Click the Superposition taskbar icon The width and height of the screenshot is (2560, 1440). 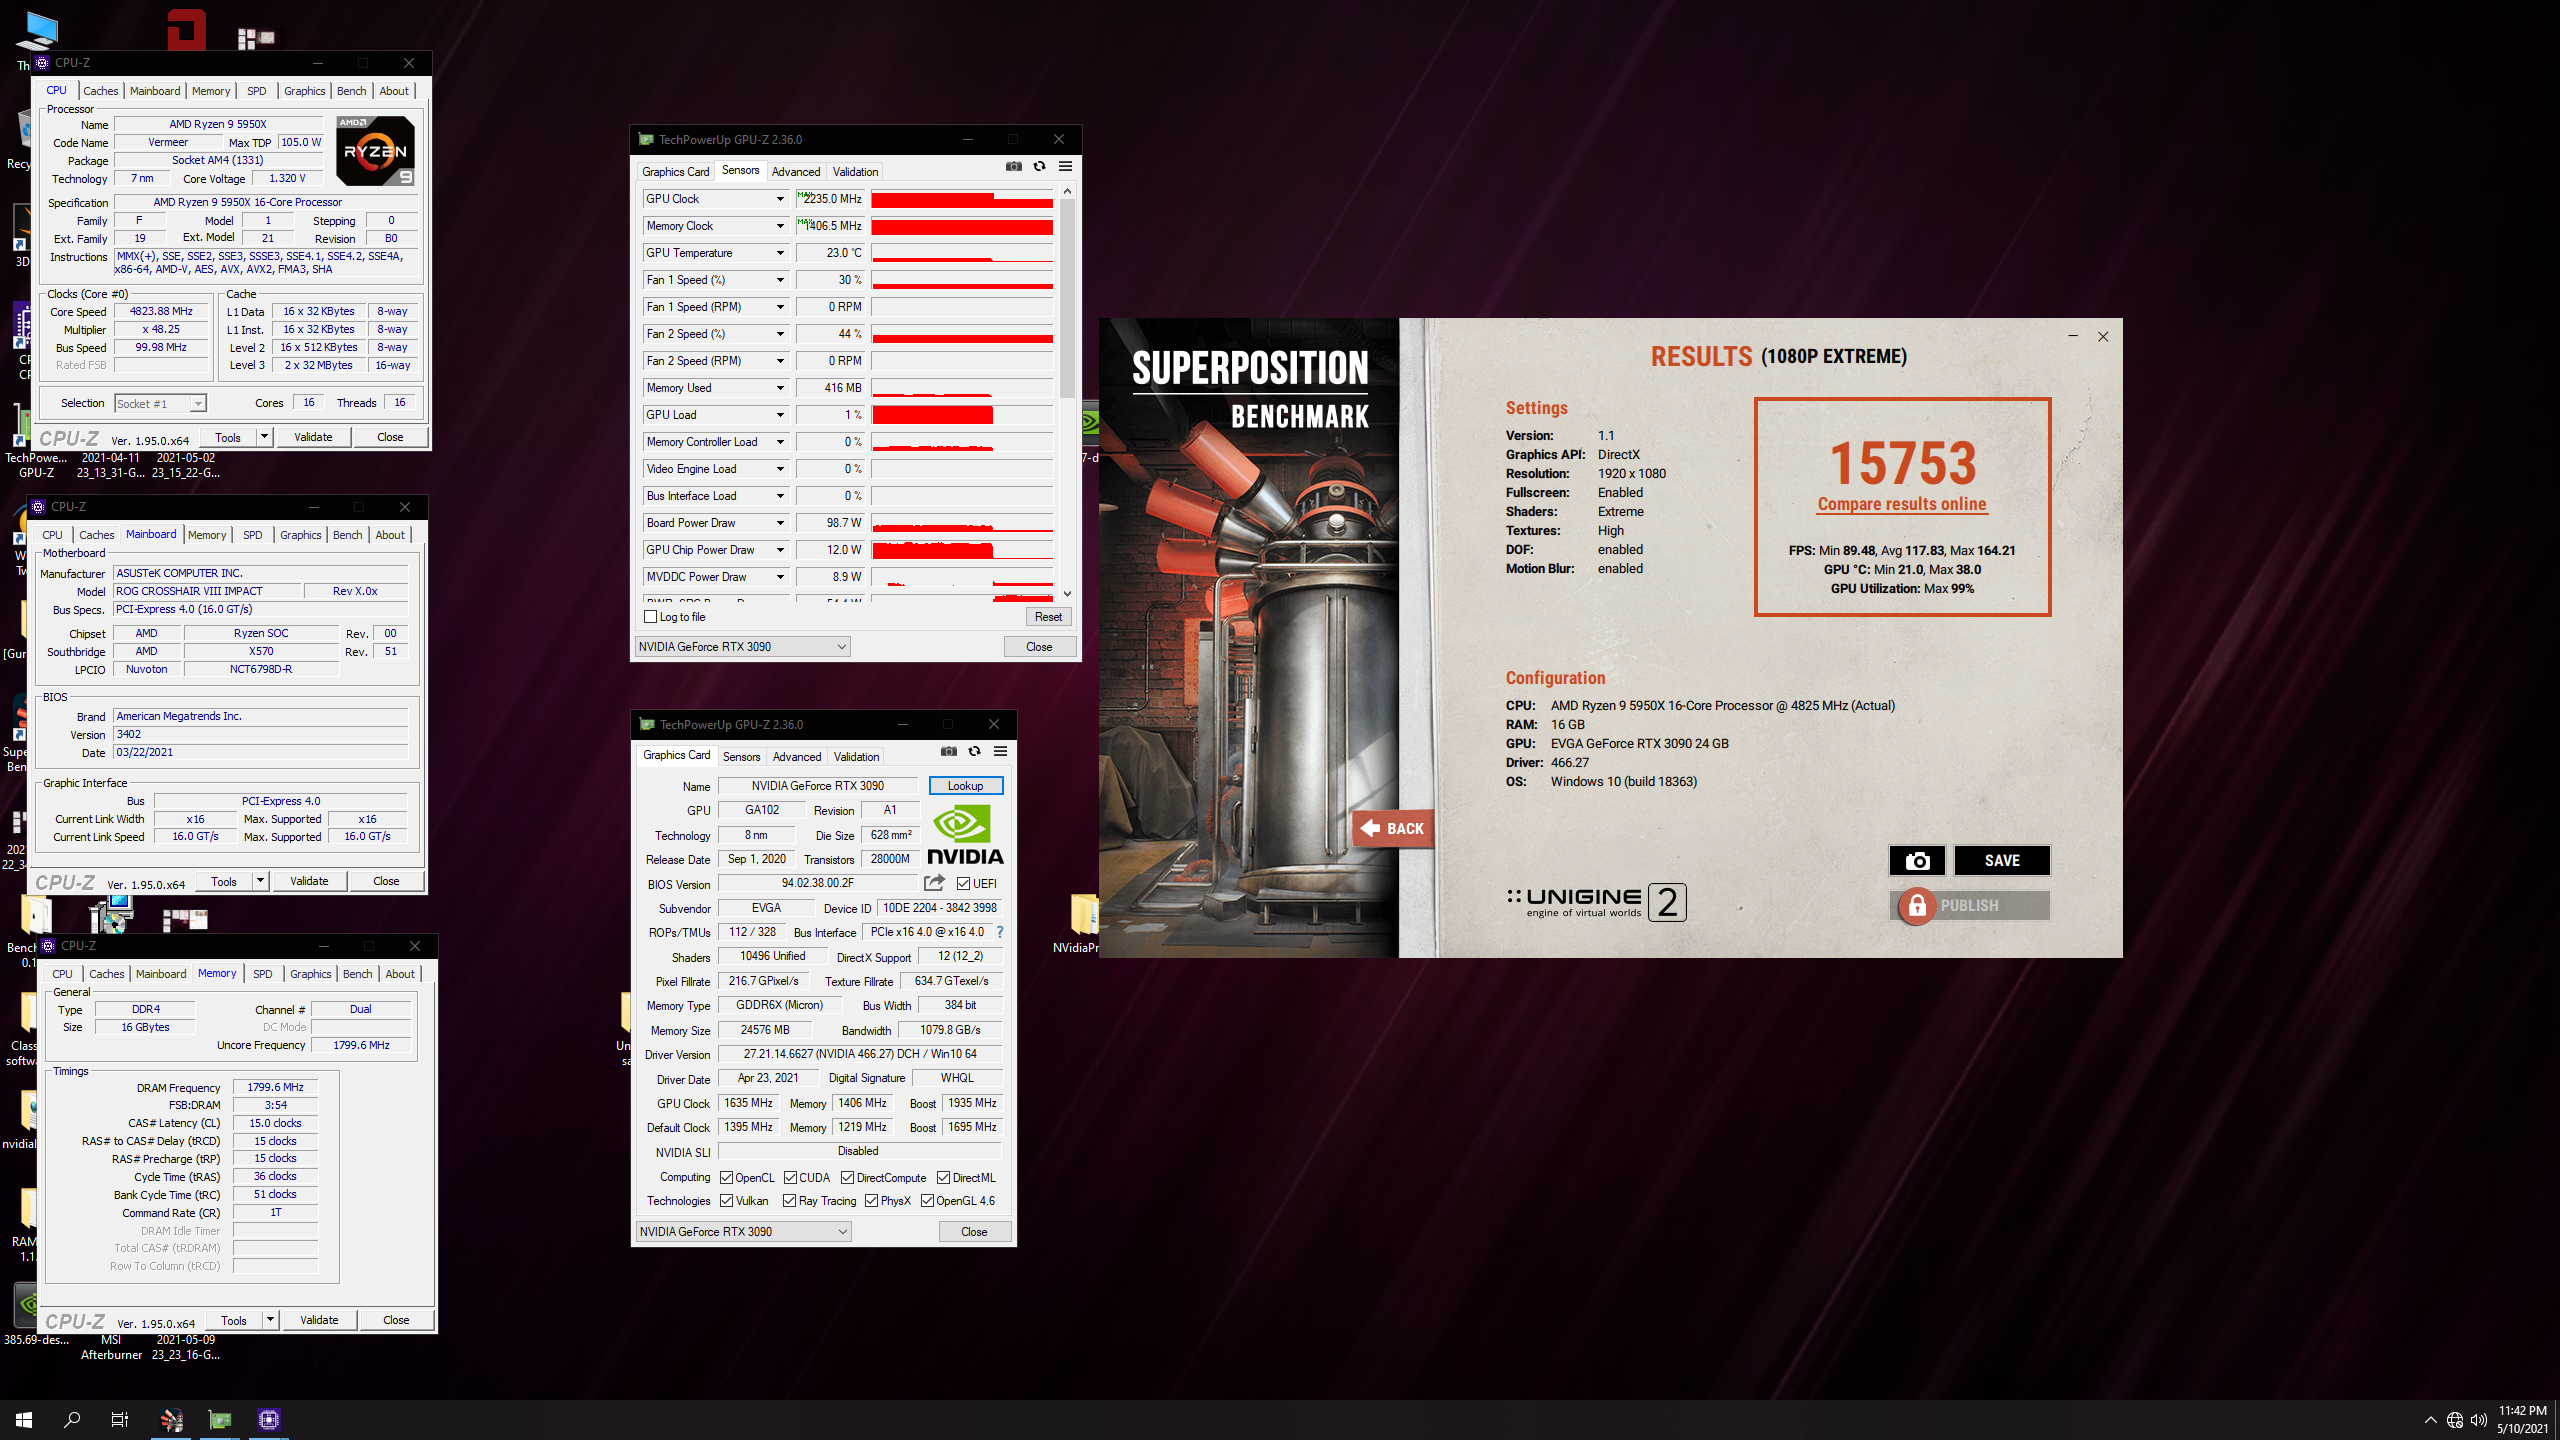172,1420
